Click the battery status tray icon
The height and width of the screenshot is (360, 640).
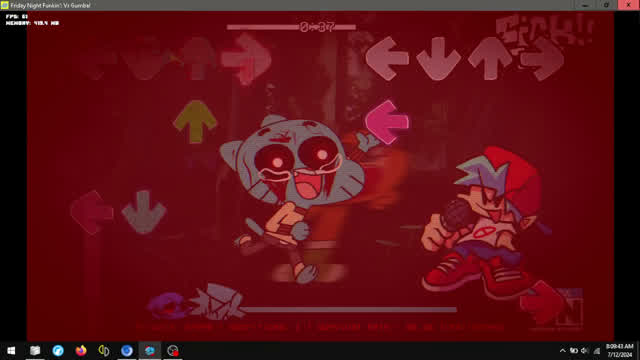pyautogui.click(x=573, y=351)
